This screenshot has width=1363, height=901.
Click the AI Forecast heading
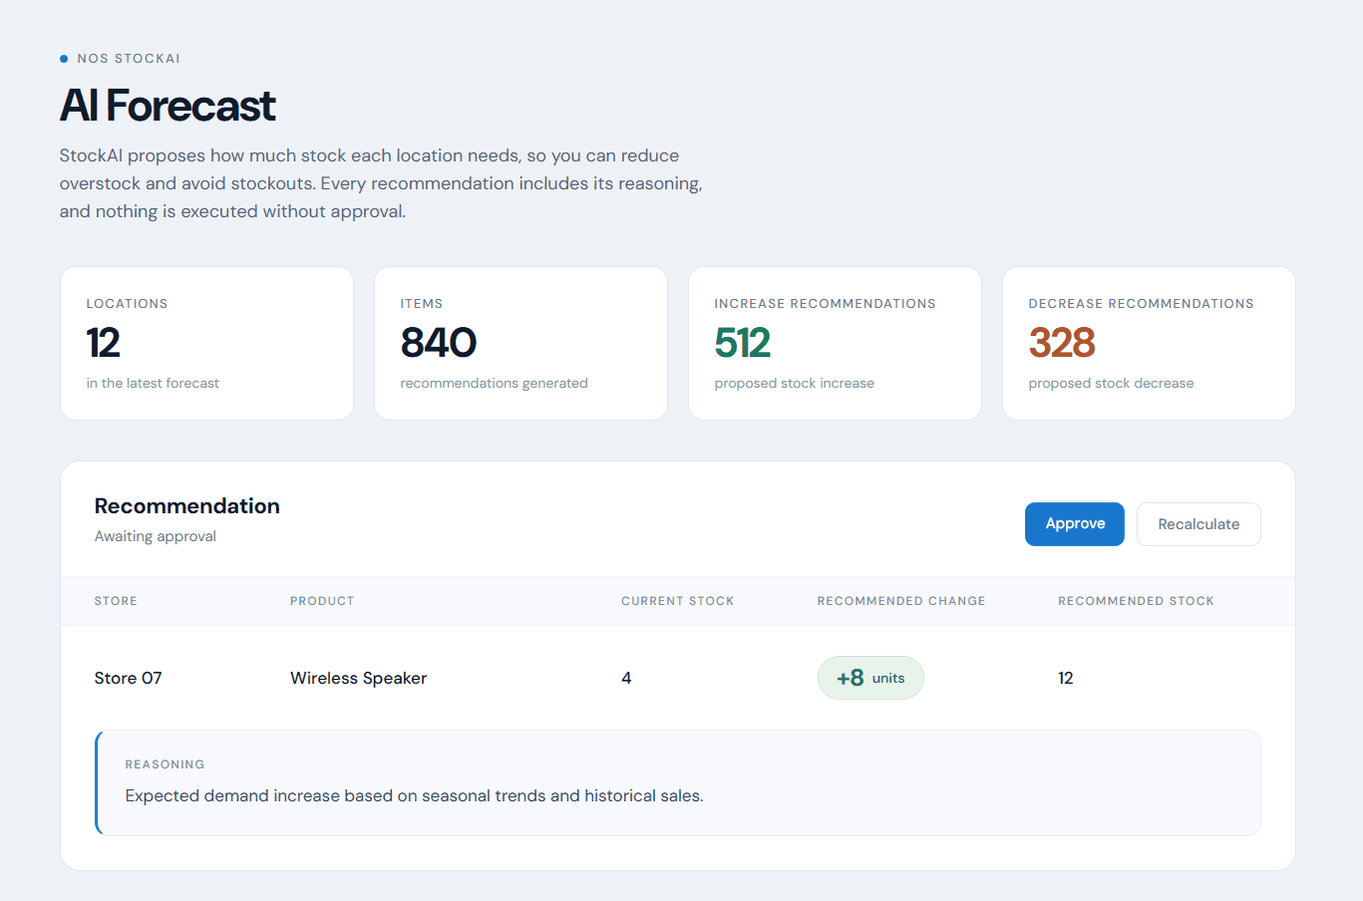167,106
